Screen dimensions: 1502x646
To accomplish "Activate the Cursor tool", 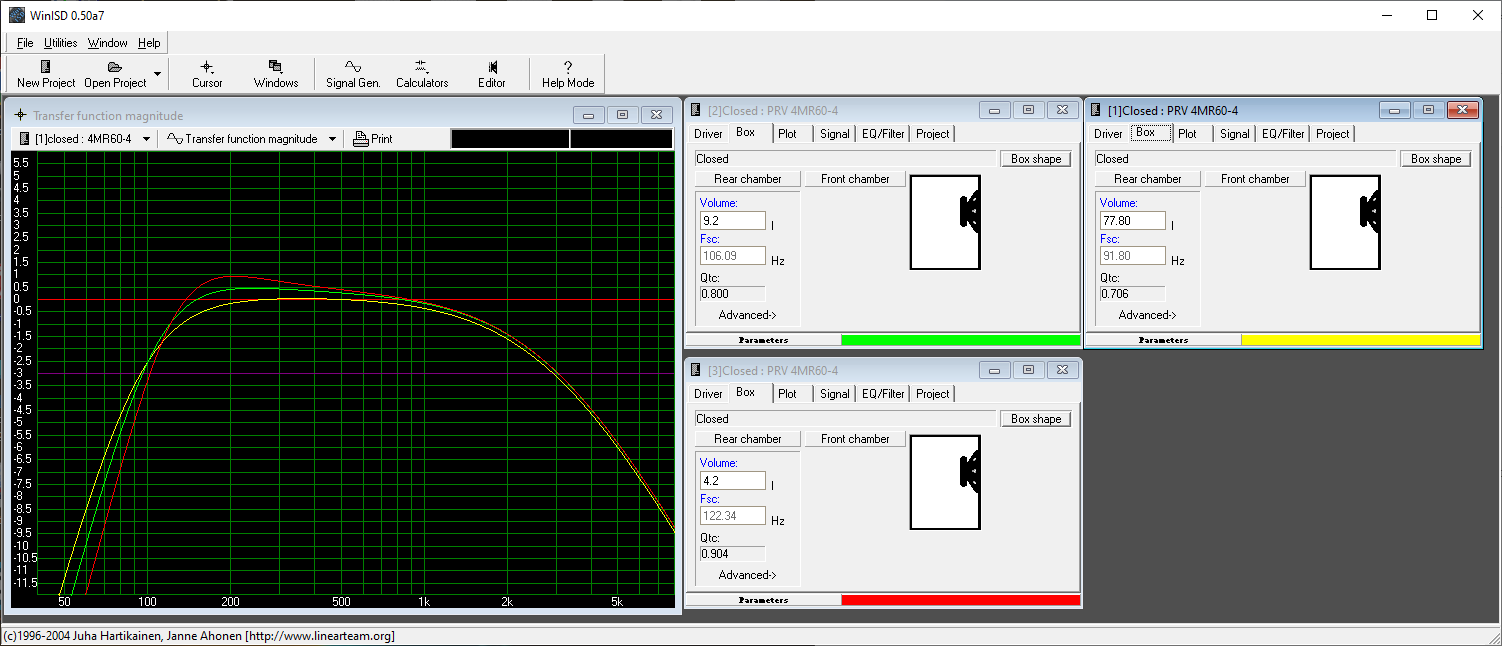I will point(207,74).
